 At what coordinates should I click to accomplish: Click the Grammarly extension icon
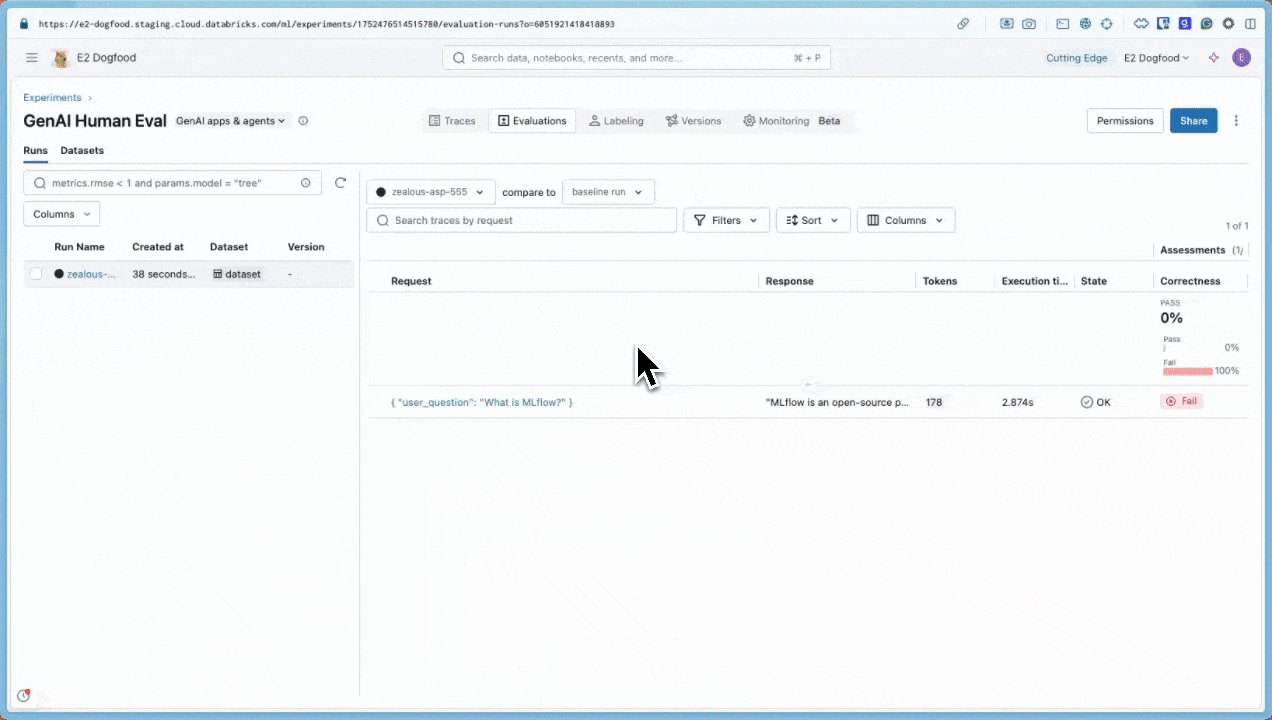1207,23
